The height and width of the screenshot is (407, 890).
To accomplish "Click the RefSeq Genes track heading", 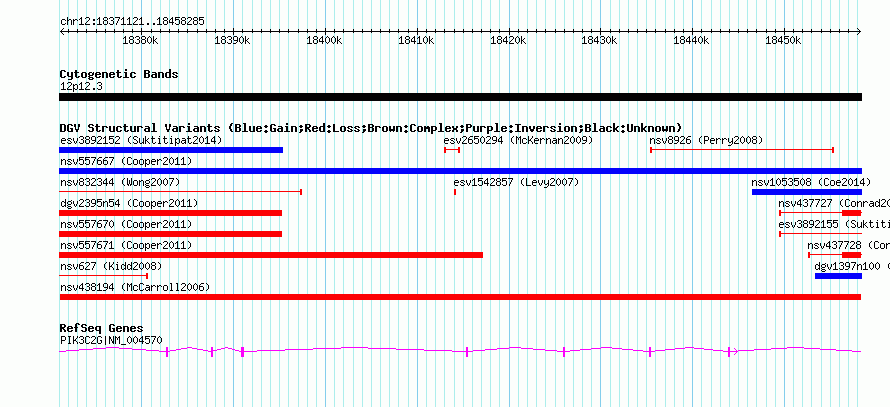I will pyautogui.click(x=101, y=328).
